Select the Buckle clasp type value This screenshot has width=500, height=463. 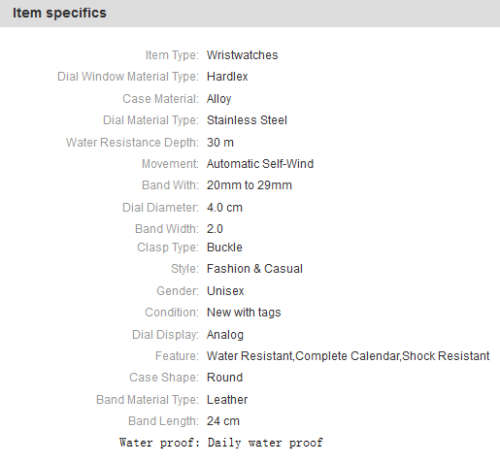(x=224, y=247)
